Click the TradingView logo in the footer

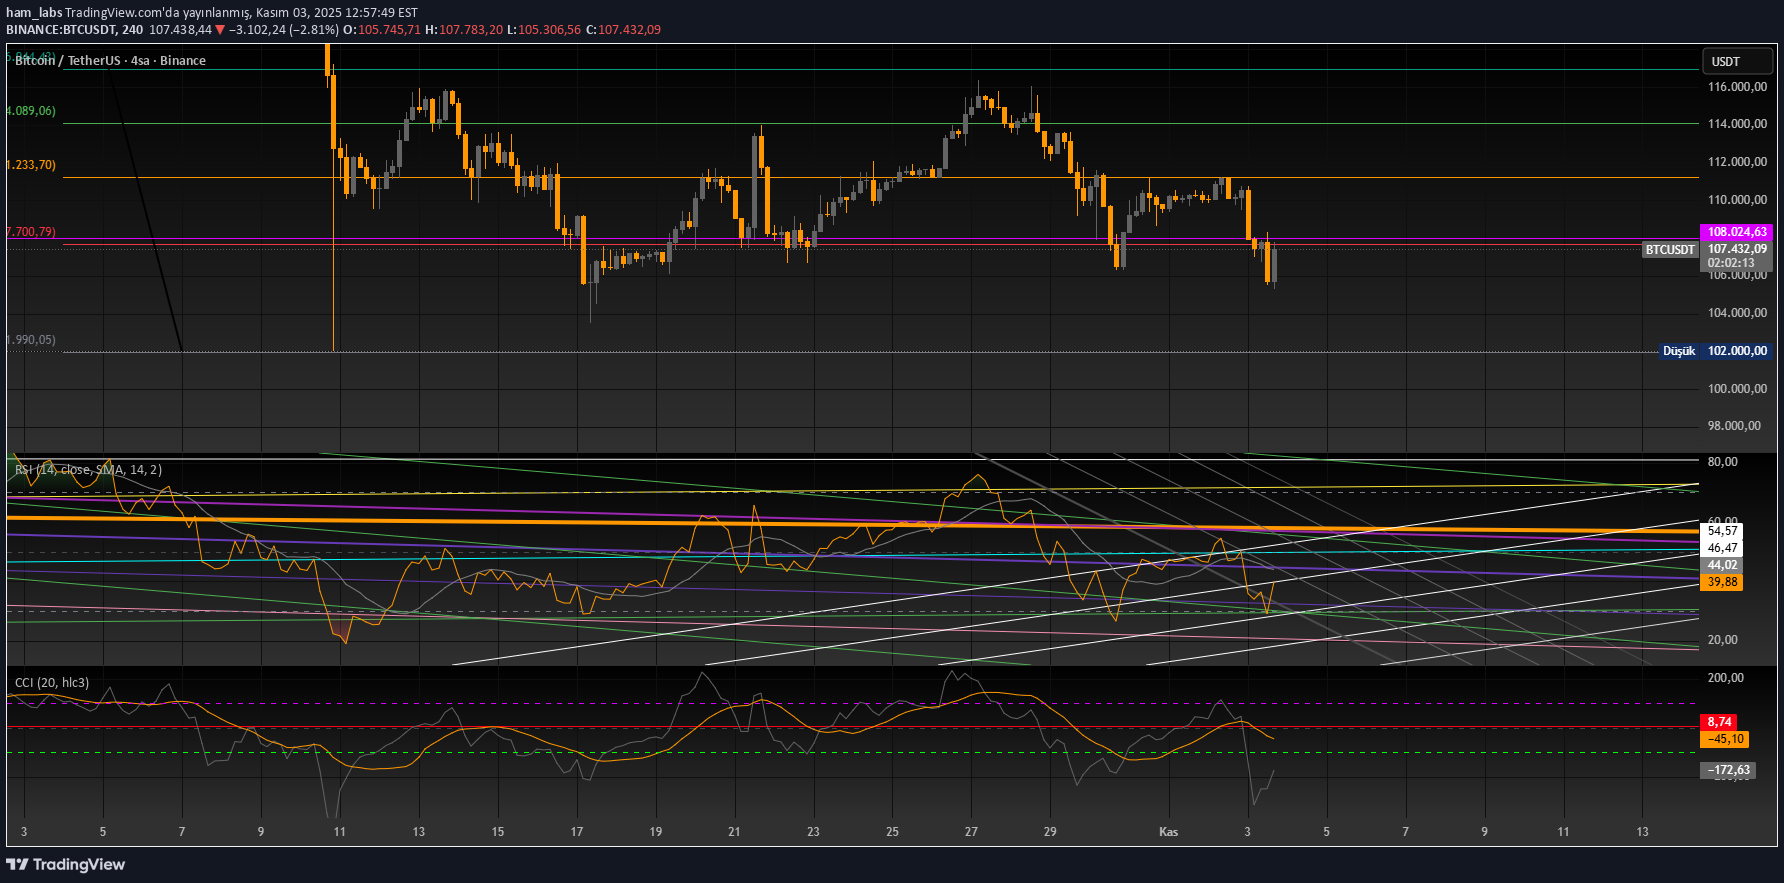point(66,864)
